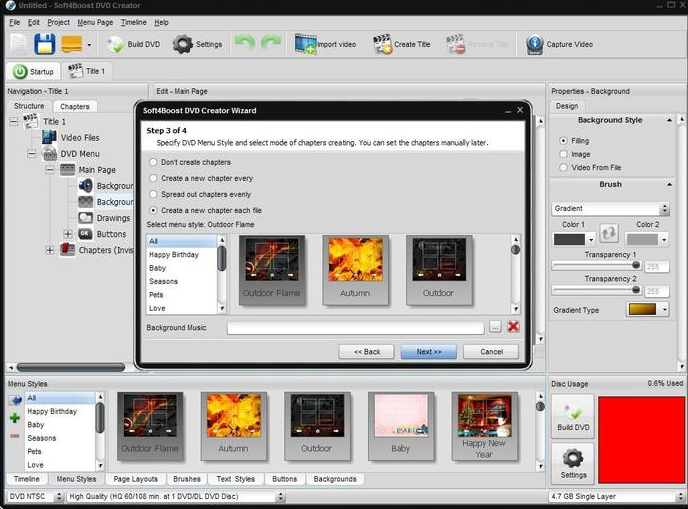The height and width of the screenshot is (509, 688).
Task: Click the red X beside Background Music
Action: [513, 327]
